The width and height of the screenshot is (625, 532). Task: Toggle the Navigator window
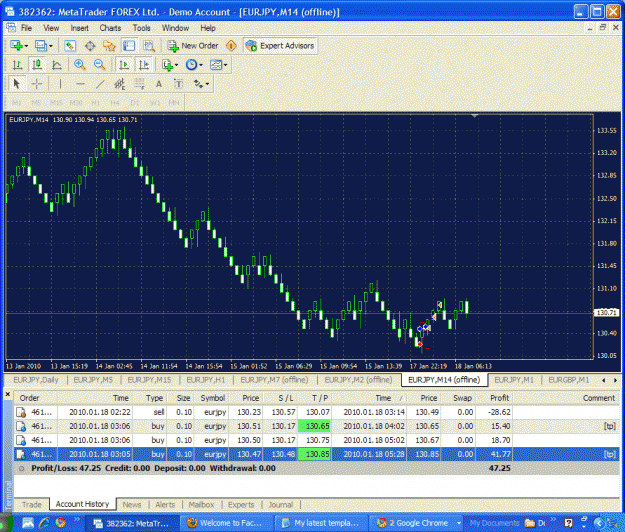point(109,46)
